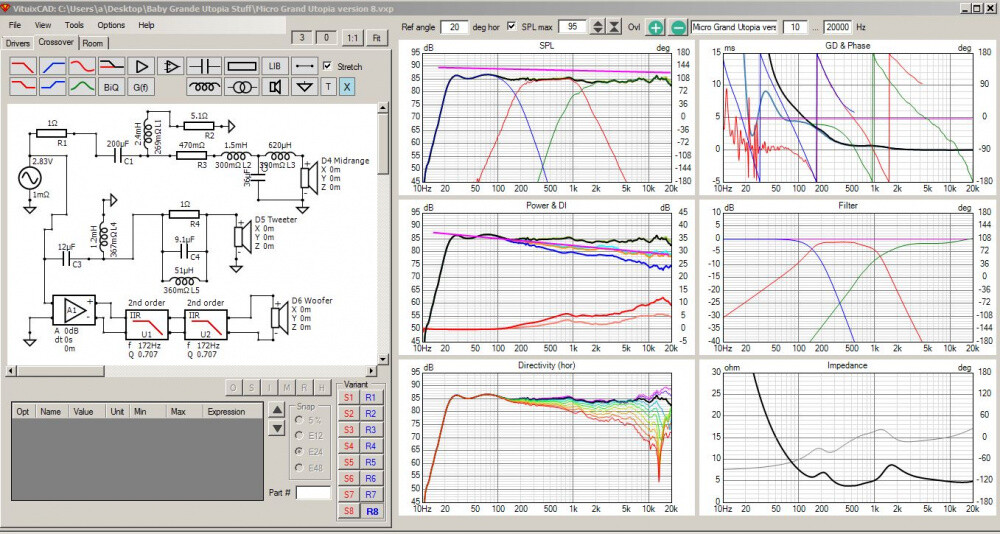Click the green remove overlay button
This screenshot has width=1000, height=534.
click(678, 26)
